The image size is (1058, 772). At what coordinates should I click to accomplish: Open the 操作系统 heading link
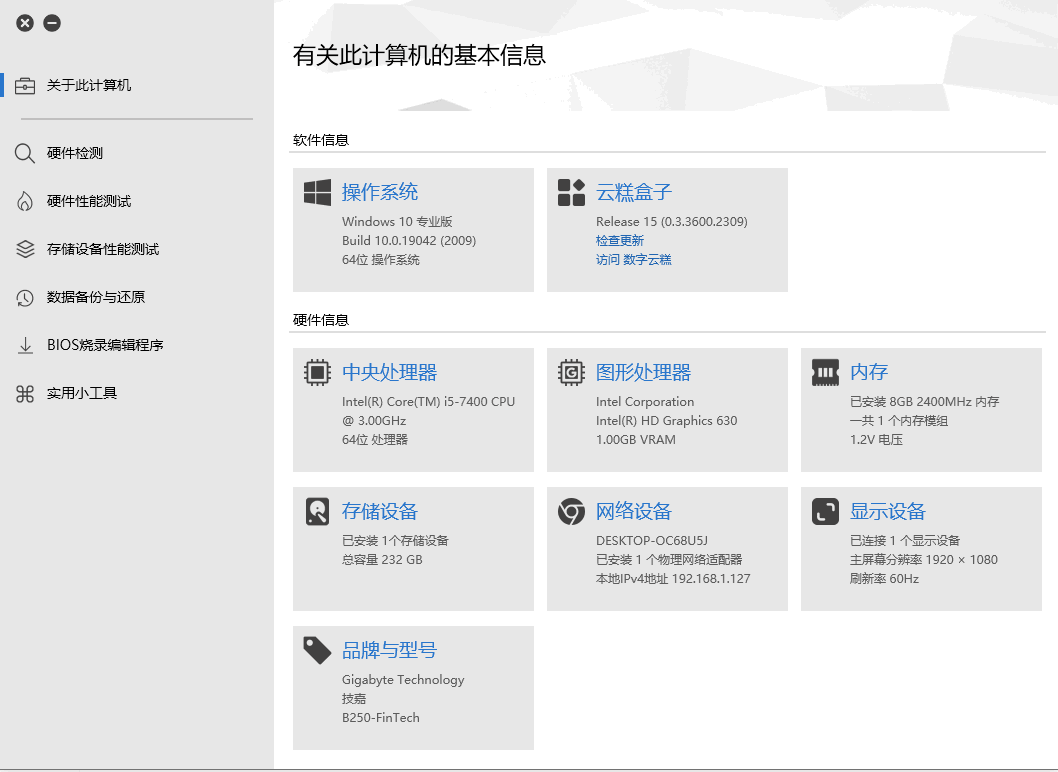pyautogui.click(x=380, y=192)
